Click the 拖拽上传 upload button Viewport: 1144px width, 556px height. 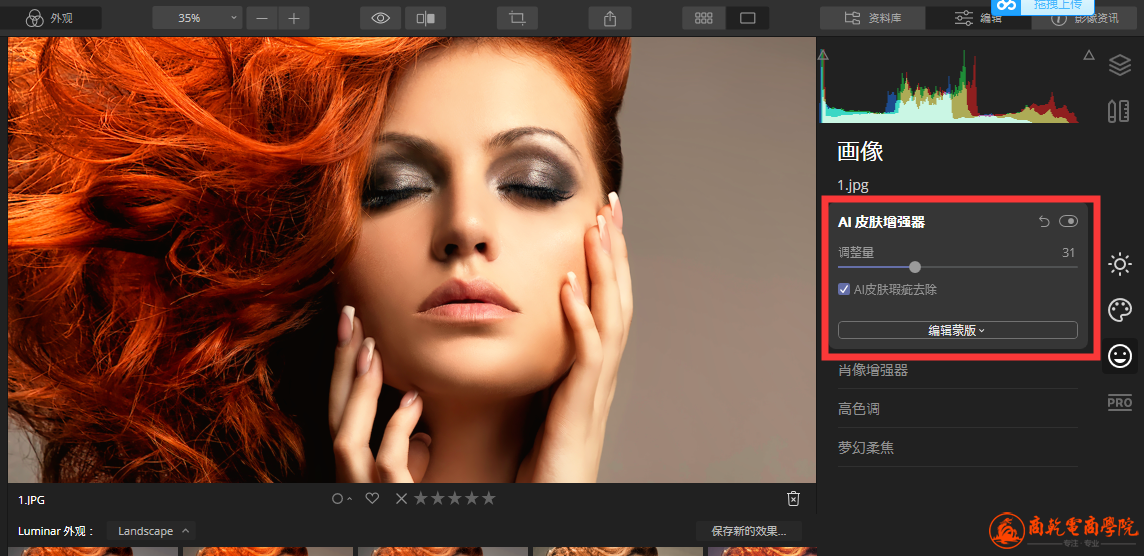pyautogui.click(x=1042, y=5)
